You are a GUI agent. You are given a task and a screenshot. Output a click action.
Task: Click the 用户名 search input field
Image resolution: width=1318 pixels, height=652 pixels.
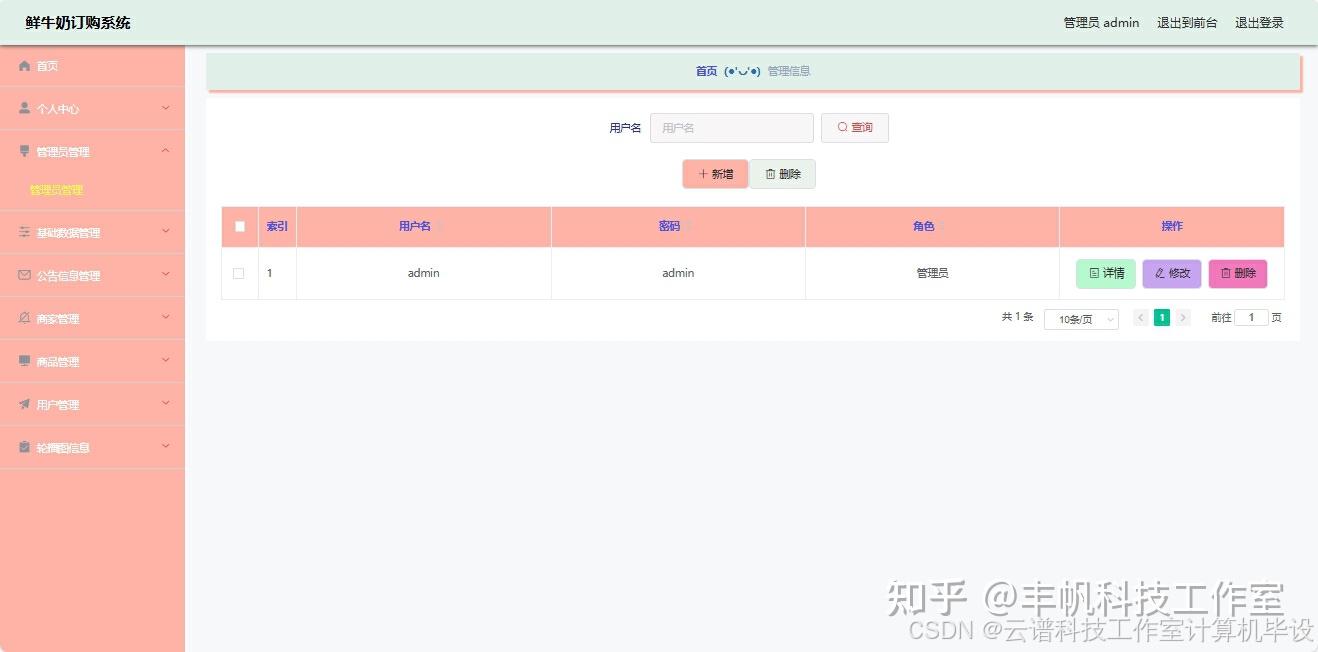tap(731, 127)
